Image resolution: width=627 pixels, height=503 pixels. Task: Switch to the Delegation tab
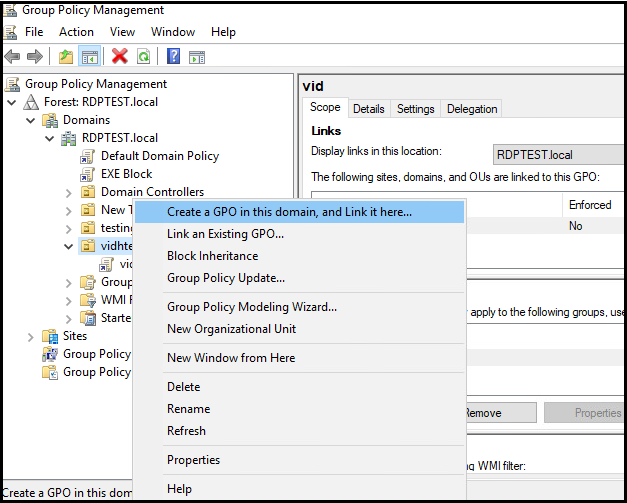click(472, 109)
